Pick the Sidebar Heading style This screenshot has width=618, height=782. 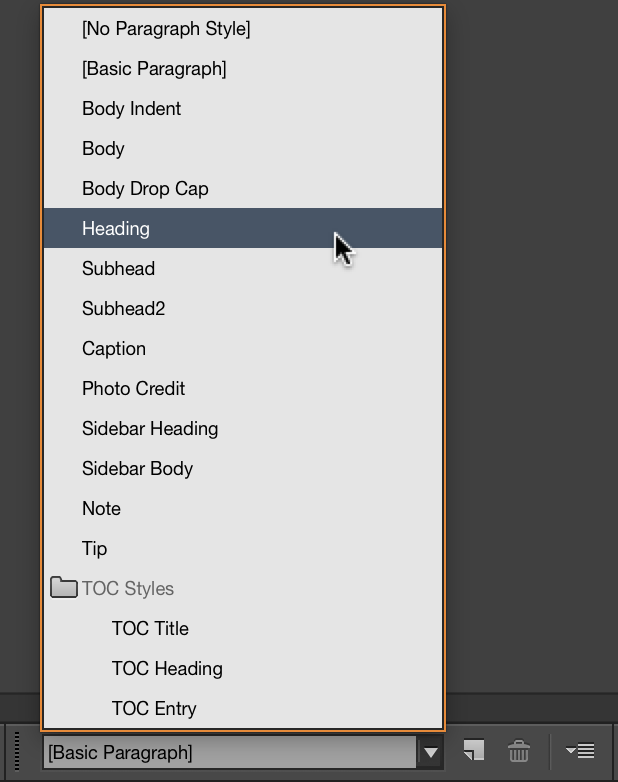coord(150,429)
